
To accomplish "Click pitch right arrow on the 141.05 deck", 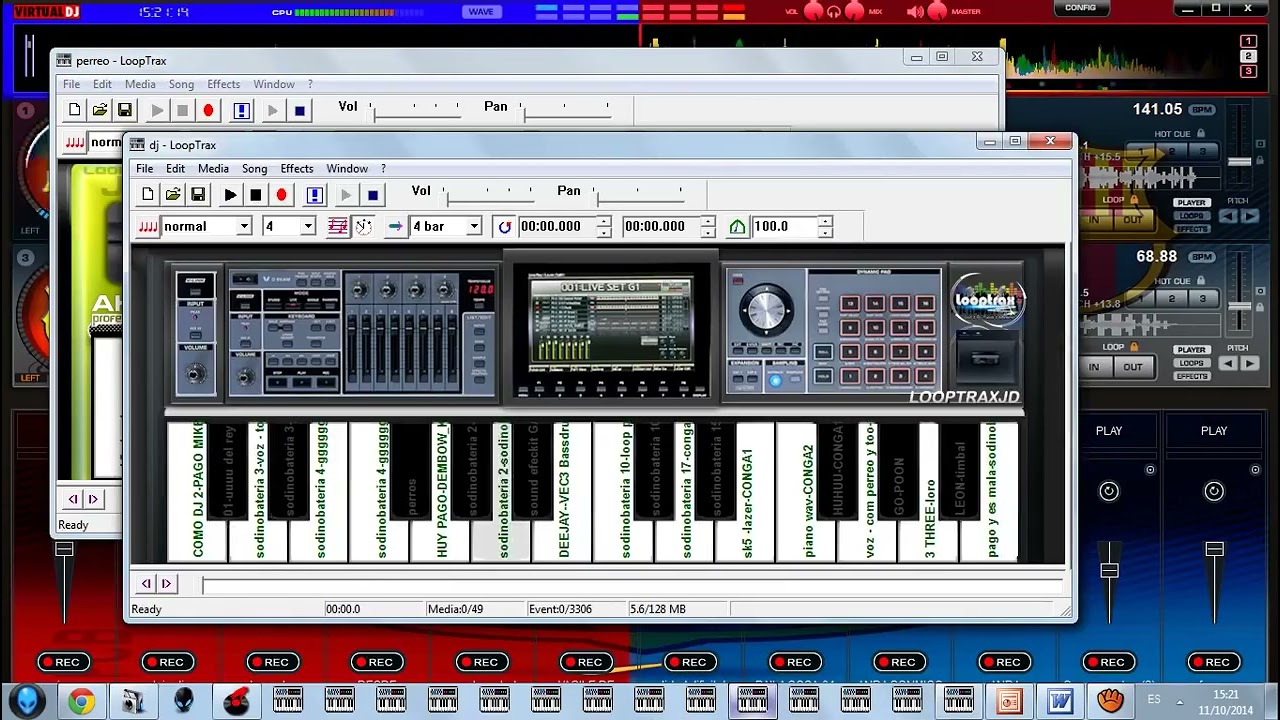I will tap(1248, 216).
